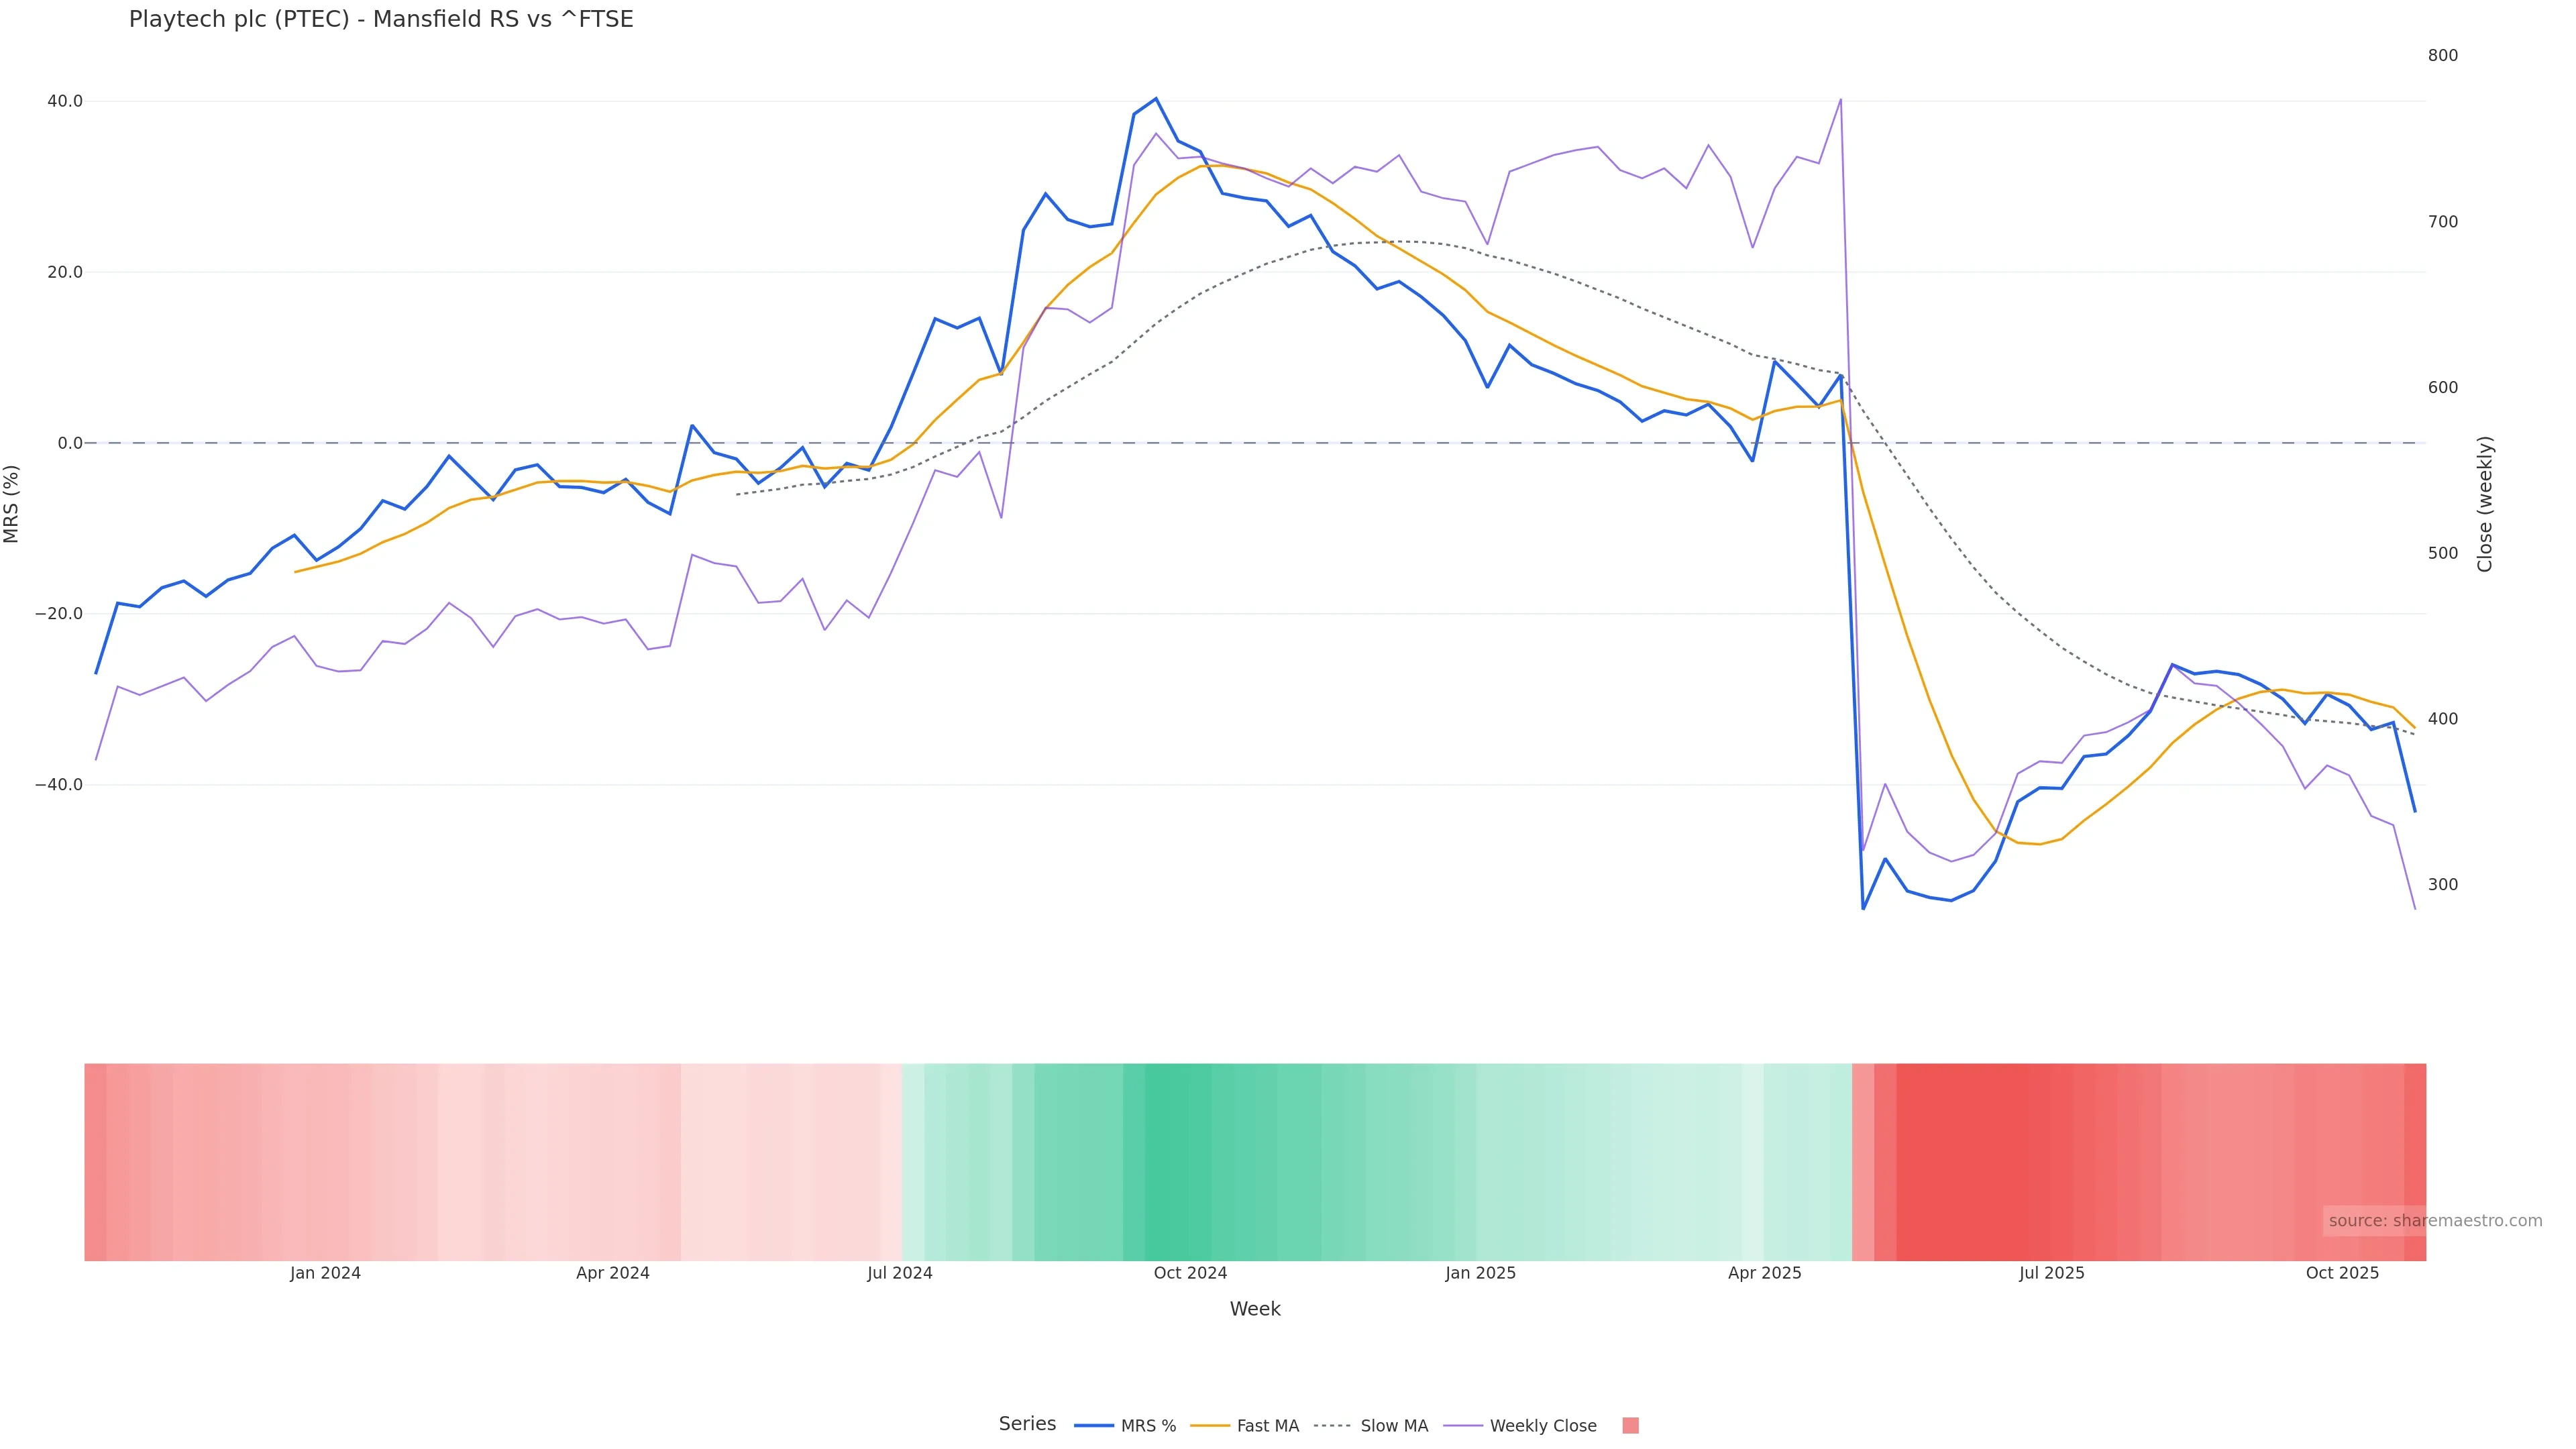Click the Week x-axis title
This screenshot has height=1449, width=2576.
point(1254,1309)
